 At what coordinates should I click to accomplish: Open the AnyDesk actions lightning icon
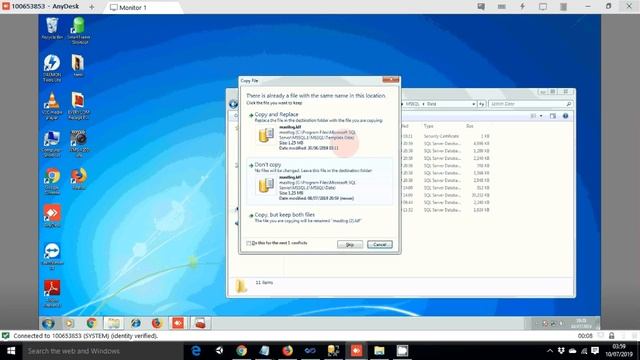point(522,7)
